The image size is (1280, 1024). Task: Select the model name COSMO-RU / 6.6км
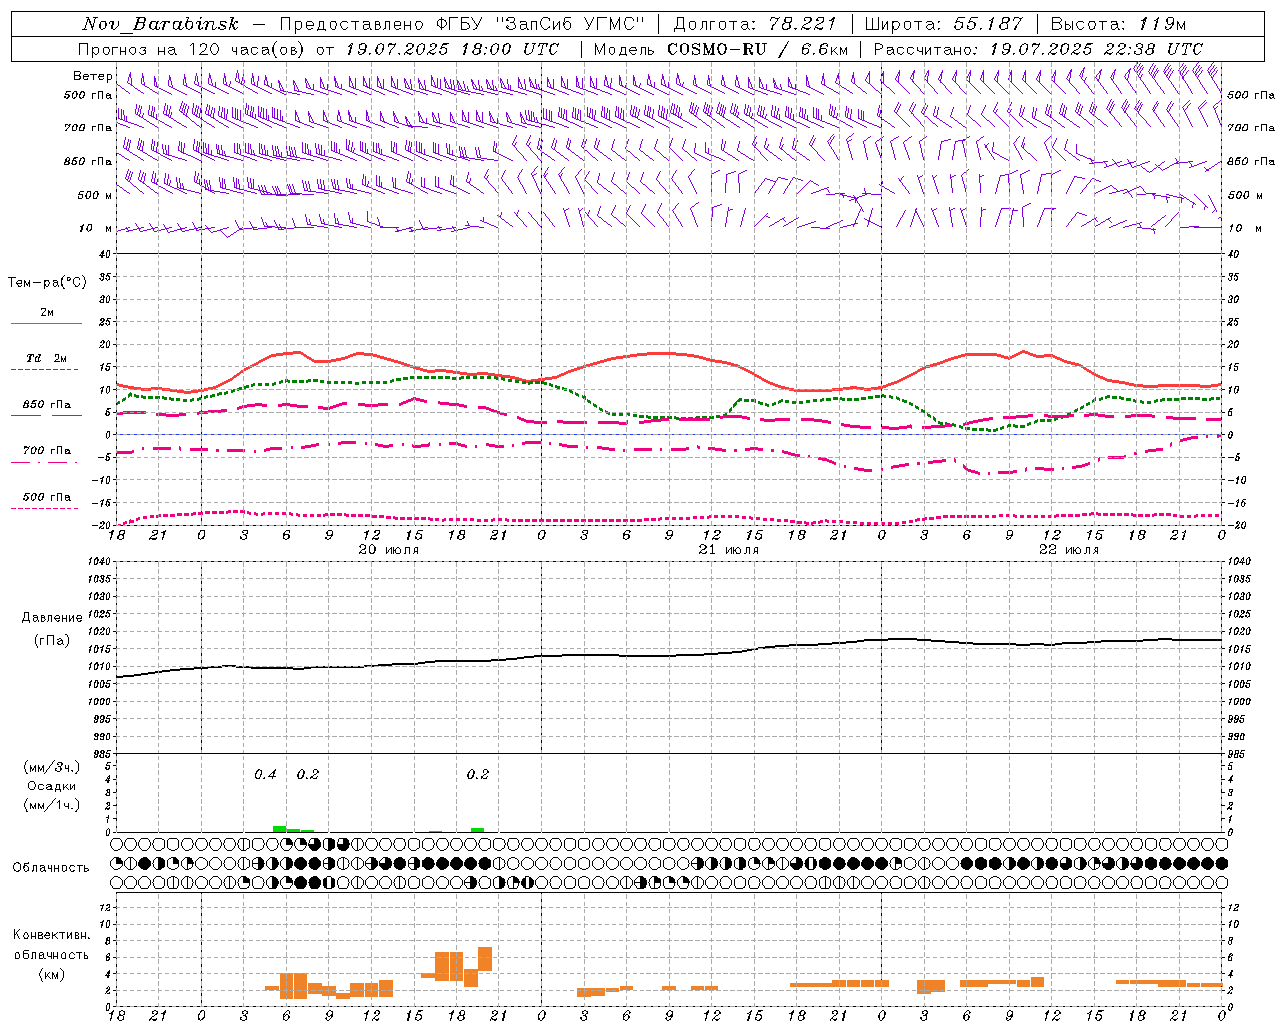coord(757,49)
